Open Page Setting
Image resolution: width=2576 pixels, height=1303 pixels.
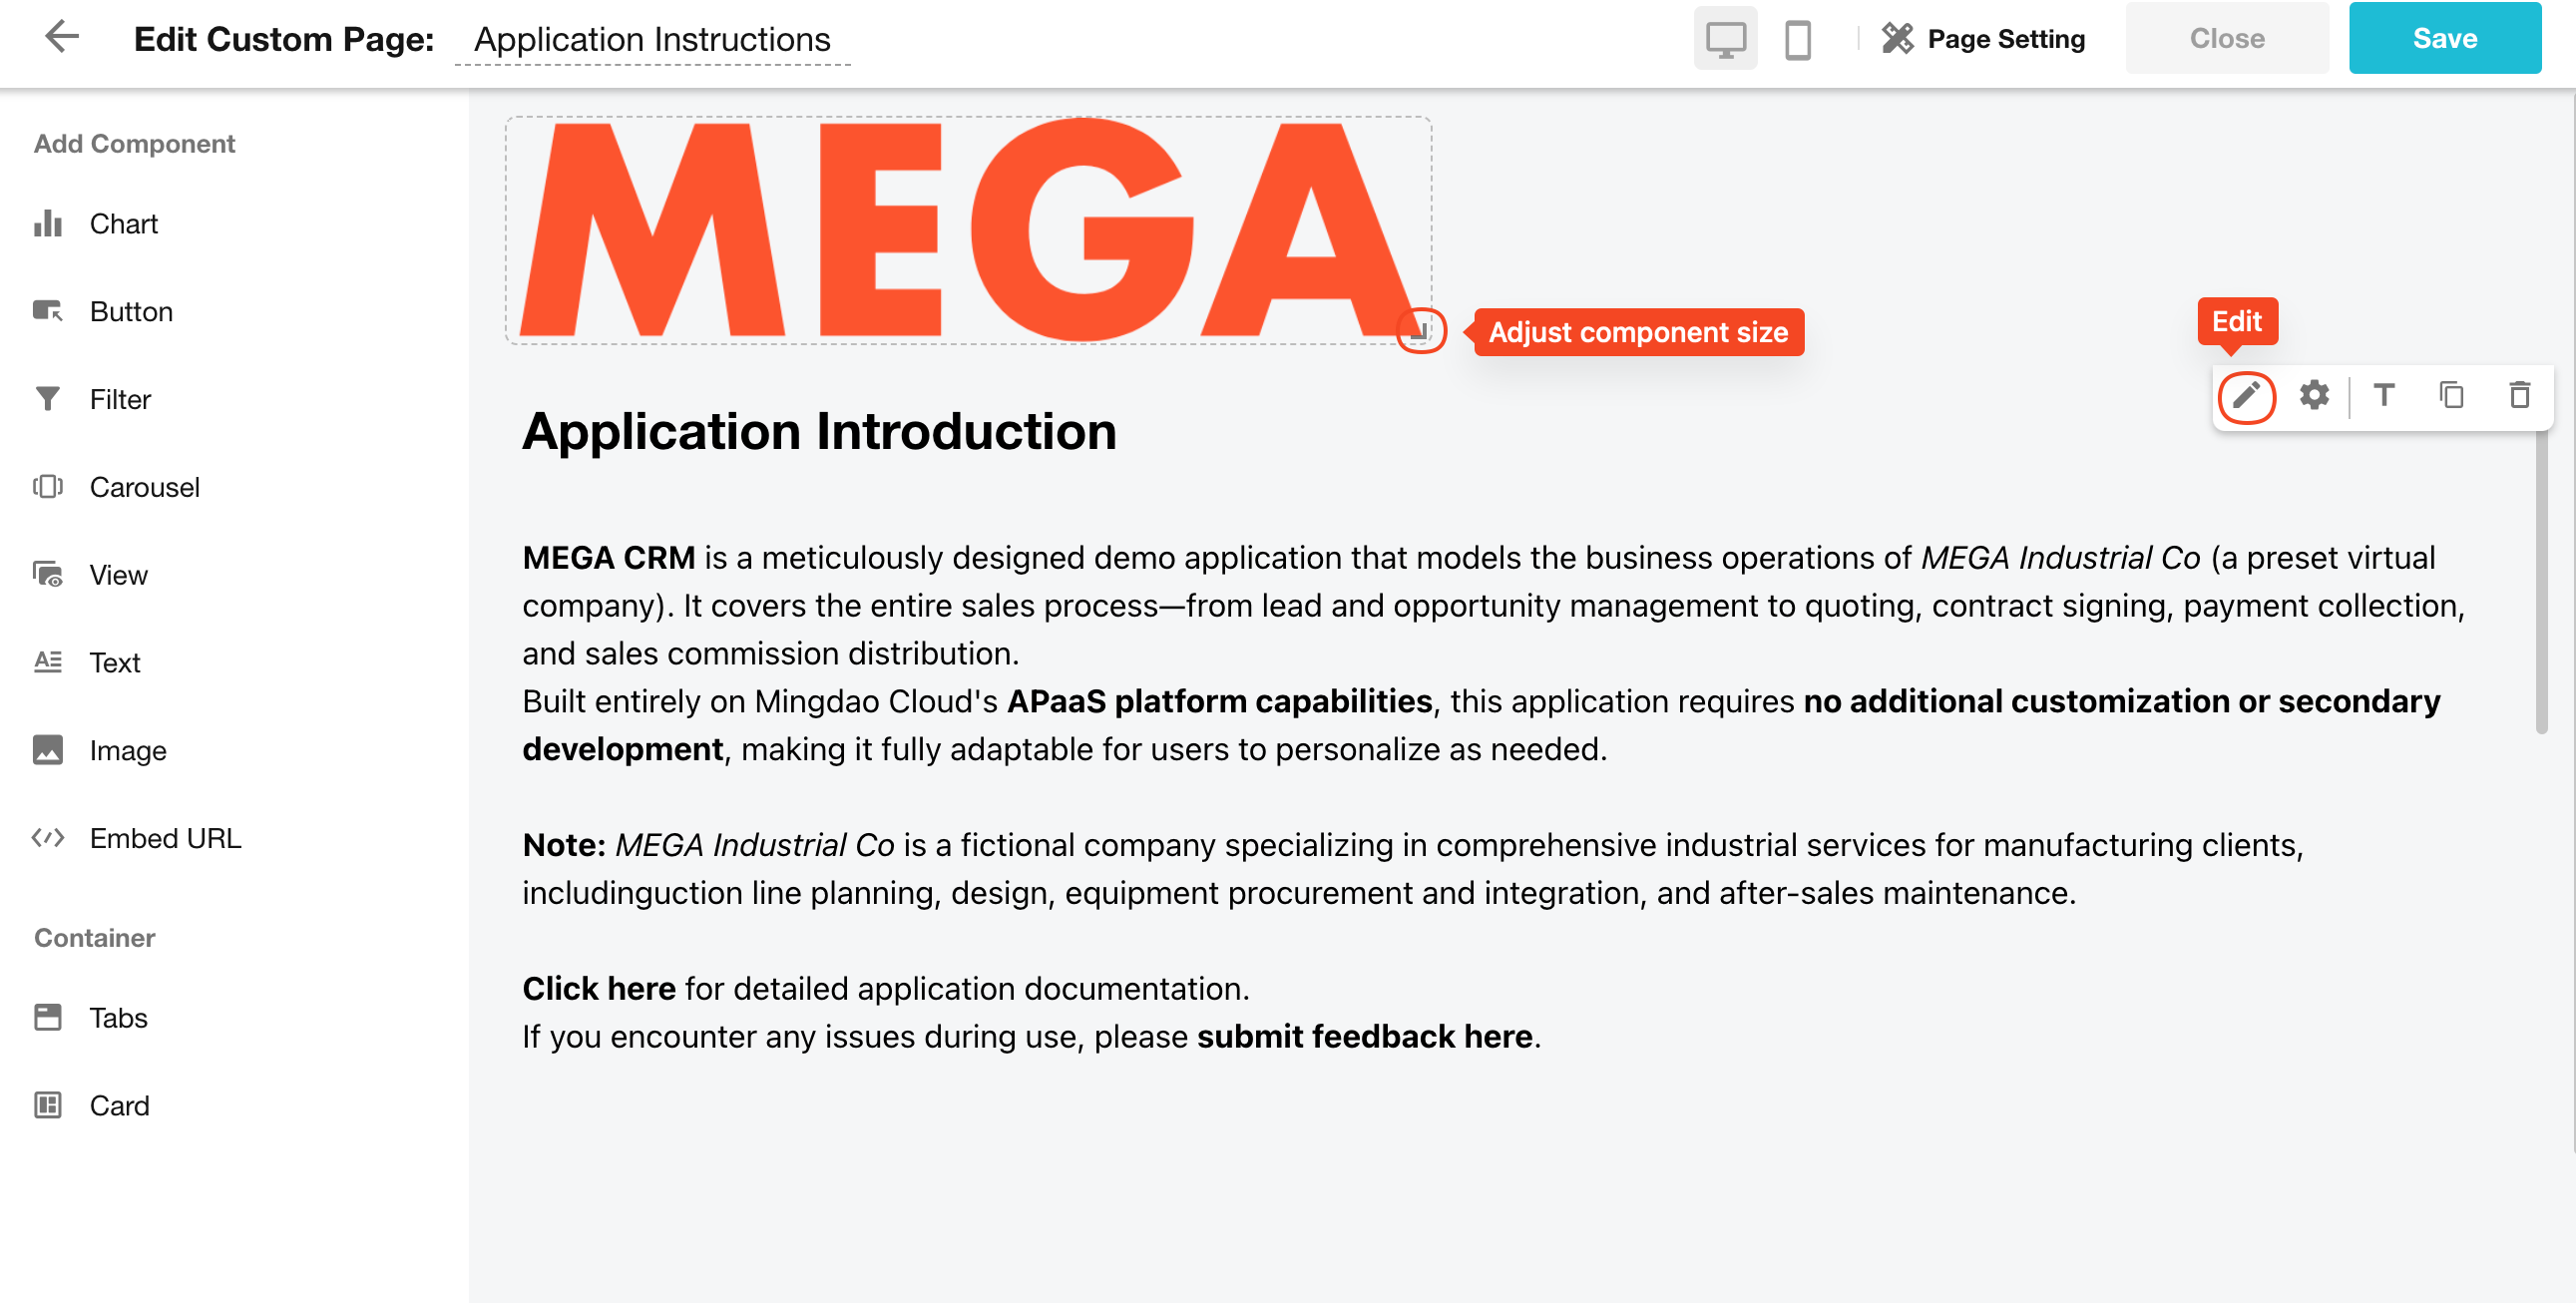[1984, 39]
